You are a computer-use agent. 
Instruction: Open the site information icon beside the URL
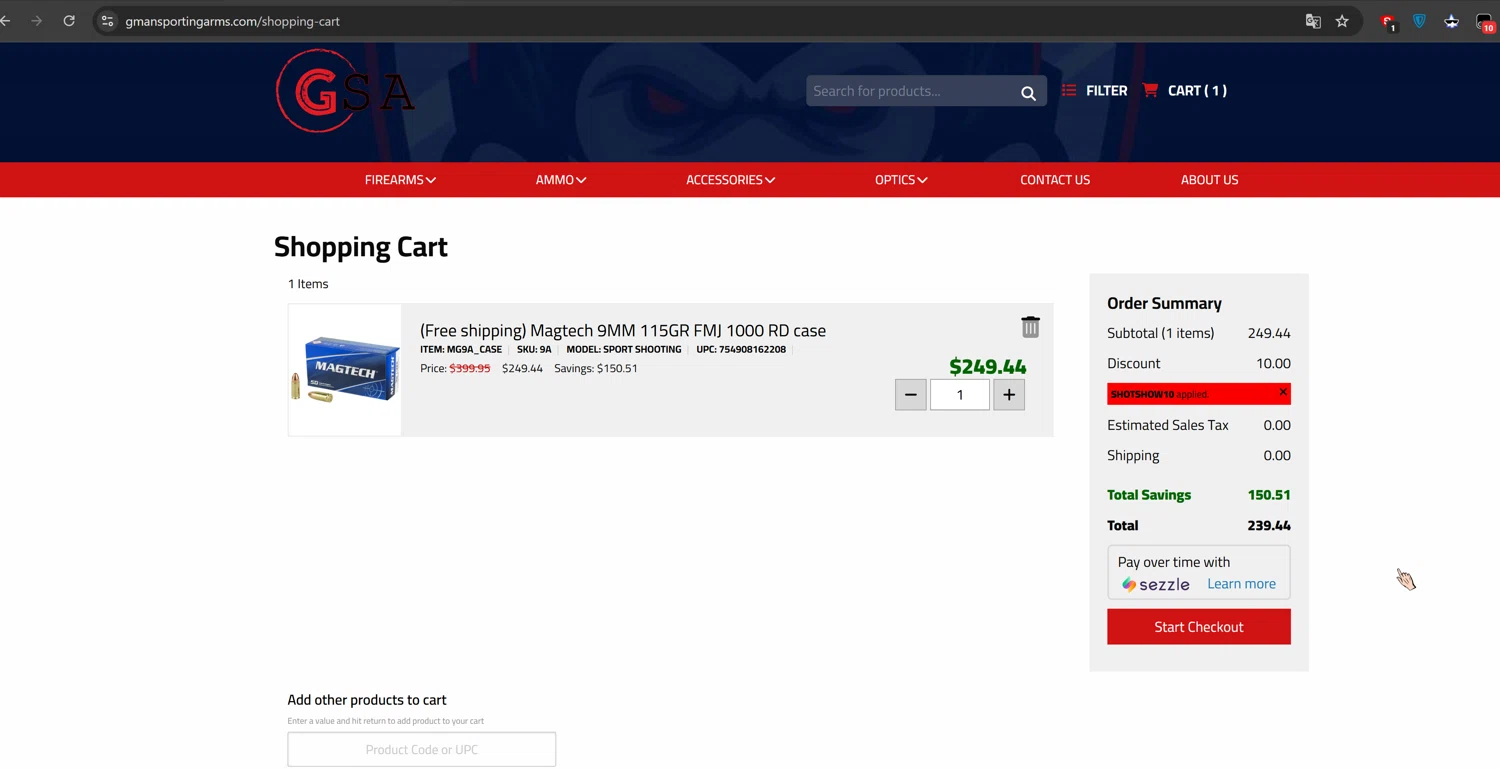[x=108, y=21]
